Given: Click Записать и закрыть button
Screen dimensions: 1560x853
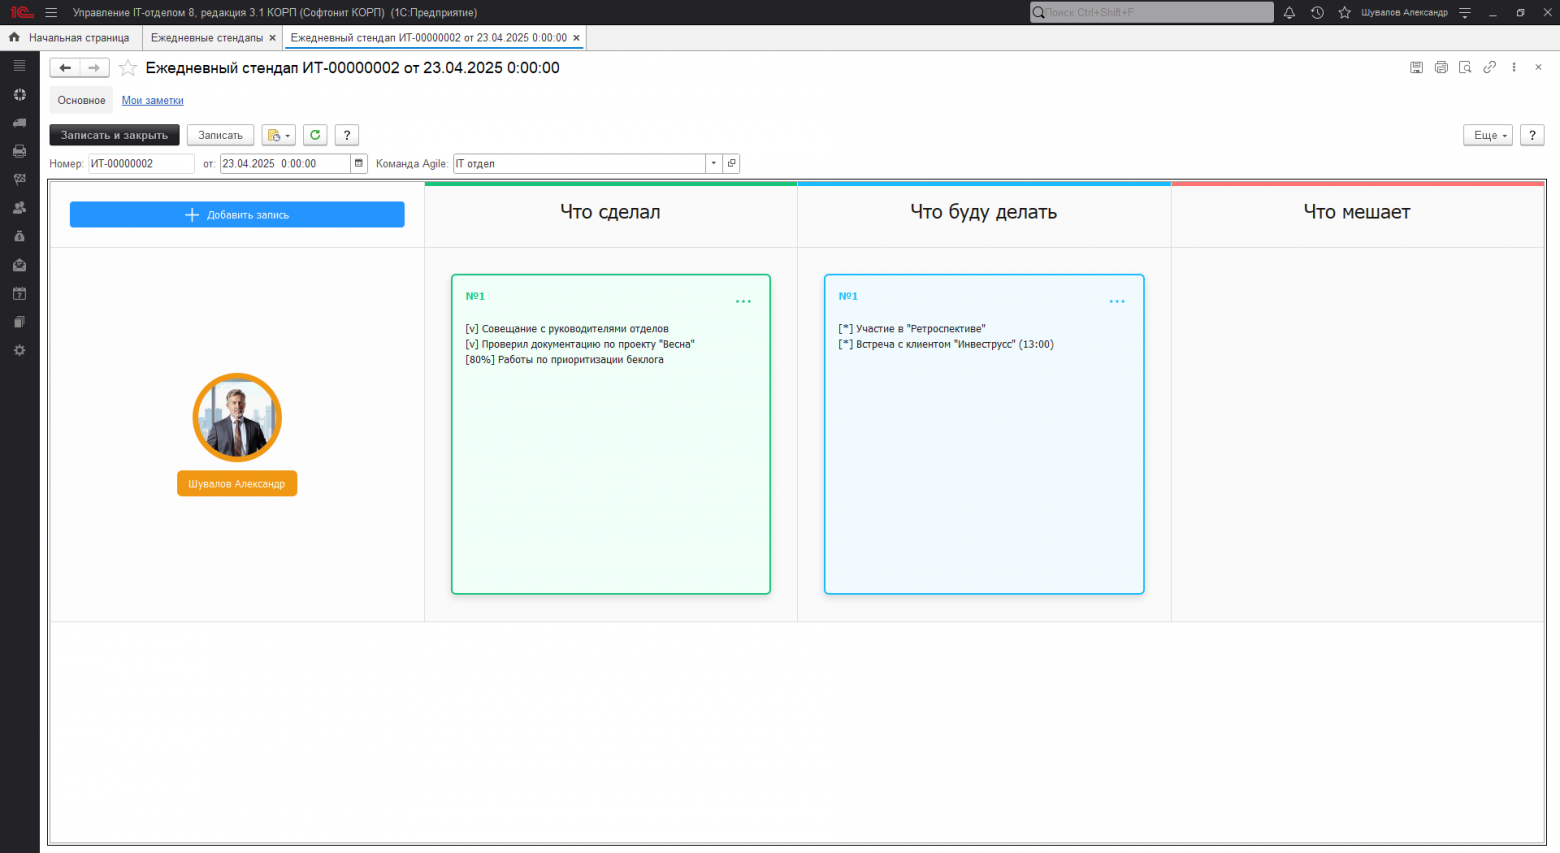Looking at the screenshot, I should coord(114,135).
